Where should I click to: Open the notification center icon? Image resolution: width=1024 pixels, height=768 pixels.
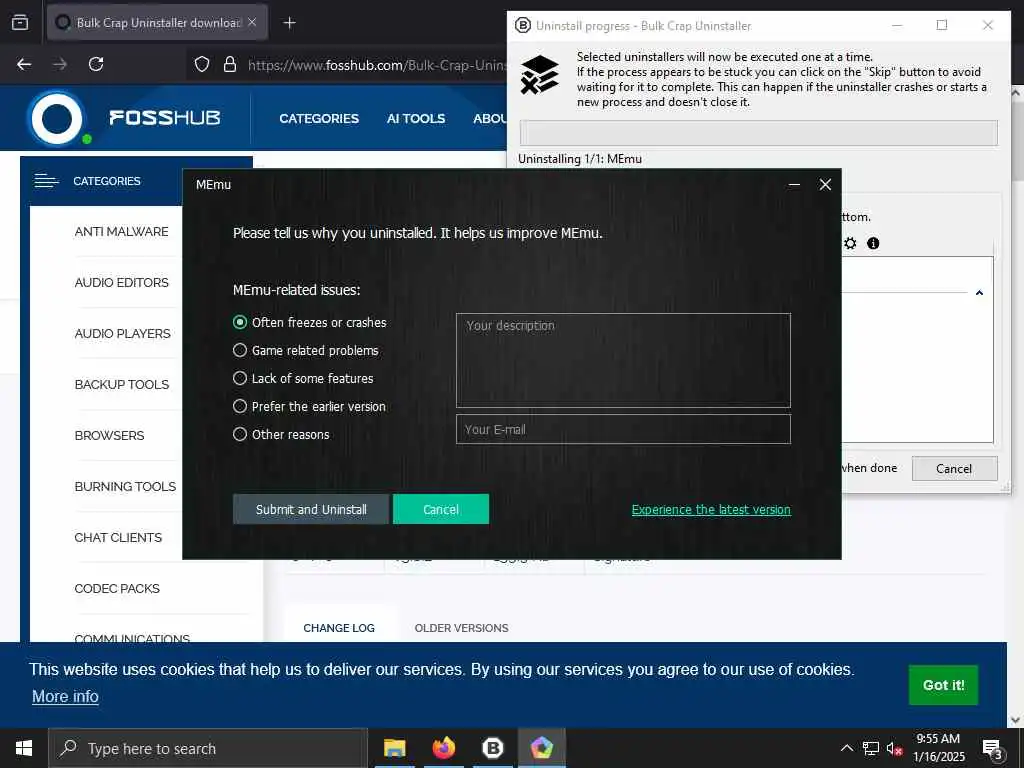pyautogui.click(x=993, y=749)
